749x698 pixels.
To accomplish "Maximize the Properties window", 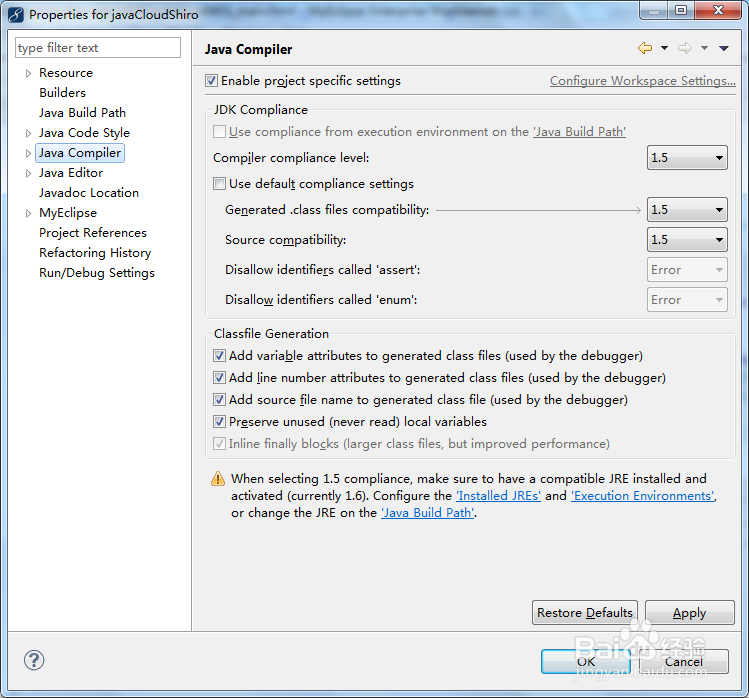I will [681, 10].
